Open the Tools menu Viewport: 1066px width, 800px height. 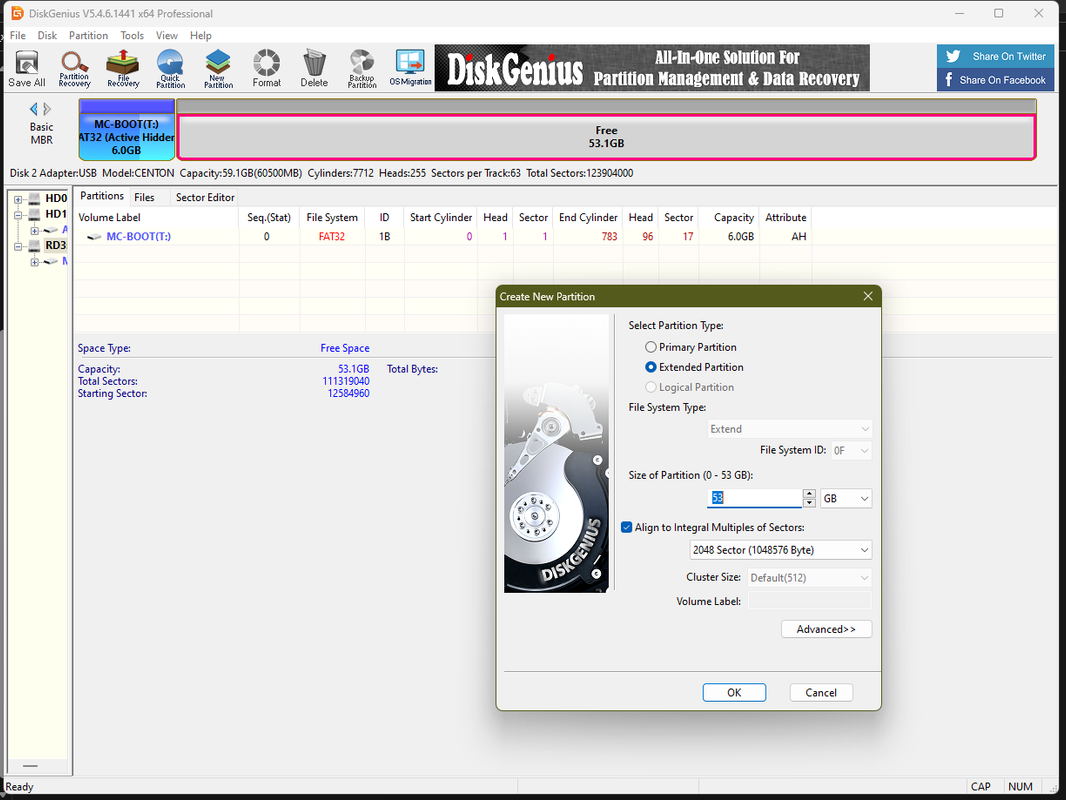point(132,35)
